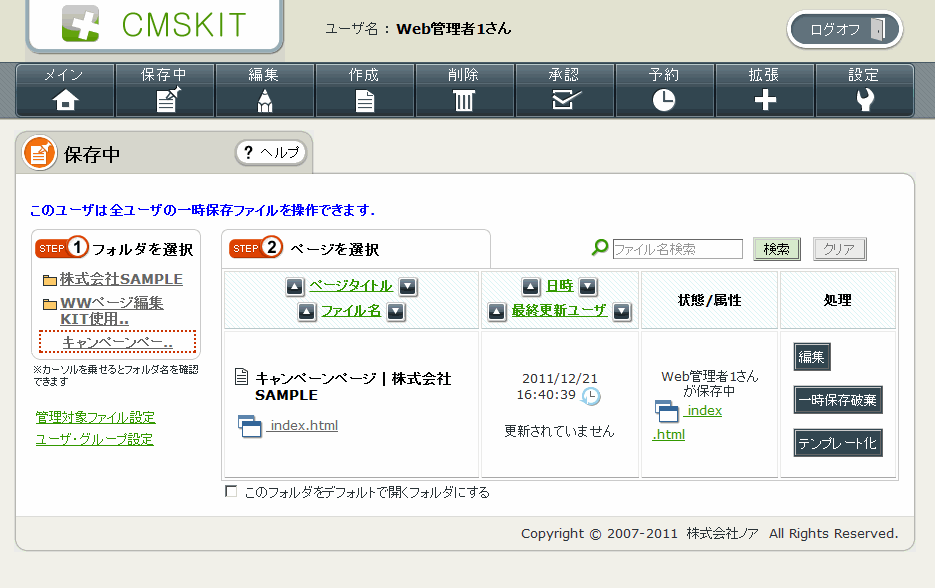
Task: Check the default folder checkbox
Action: click(232, 492)
